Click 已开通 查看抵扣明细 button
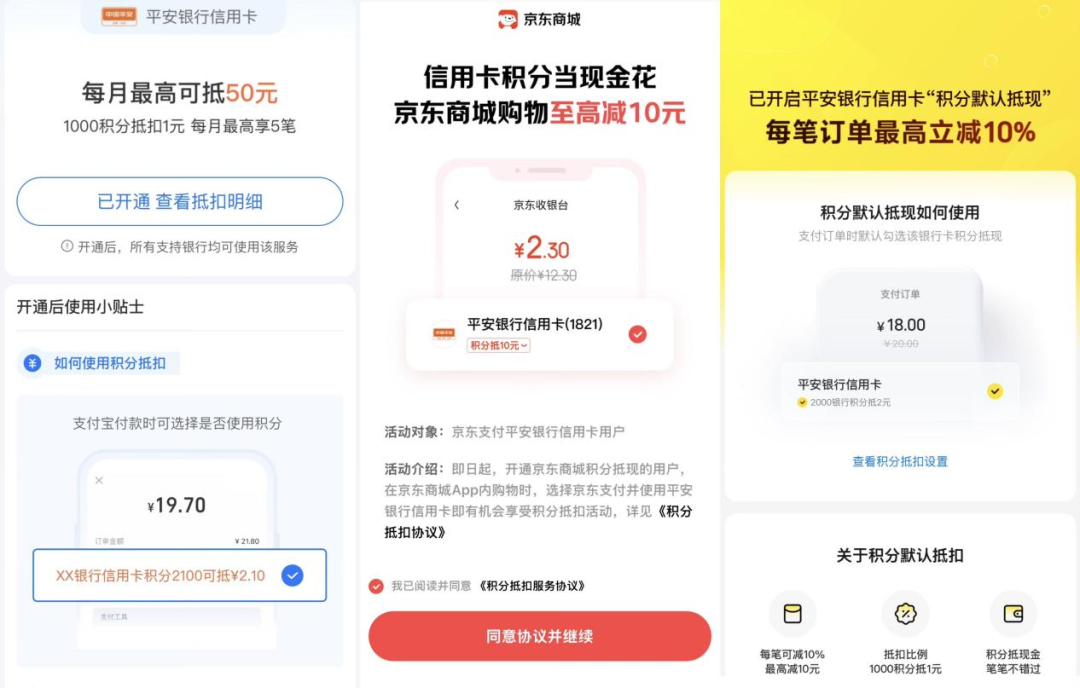Screen dimensions: 1080x688 pyautogui.click(x=180, y=201)
